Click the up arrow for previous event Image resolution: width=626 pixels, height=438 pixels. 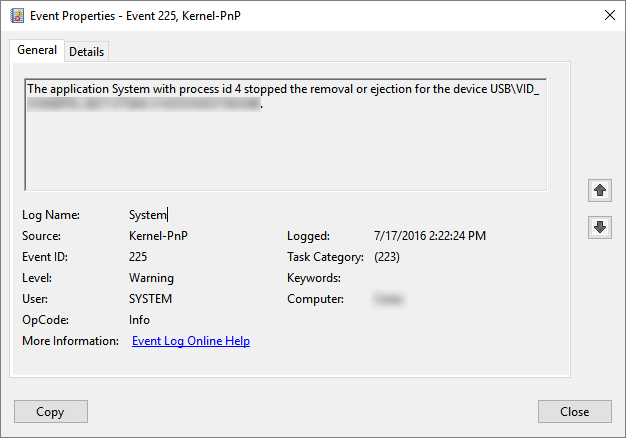tap(600, 189)
